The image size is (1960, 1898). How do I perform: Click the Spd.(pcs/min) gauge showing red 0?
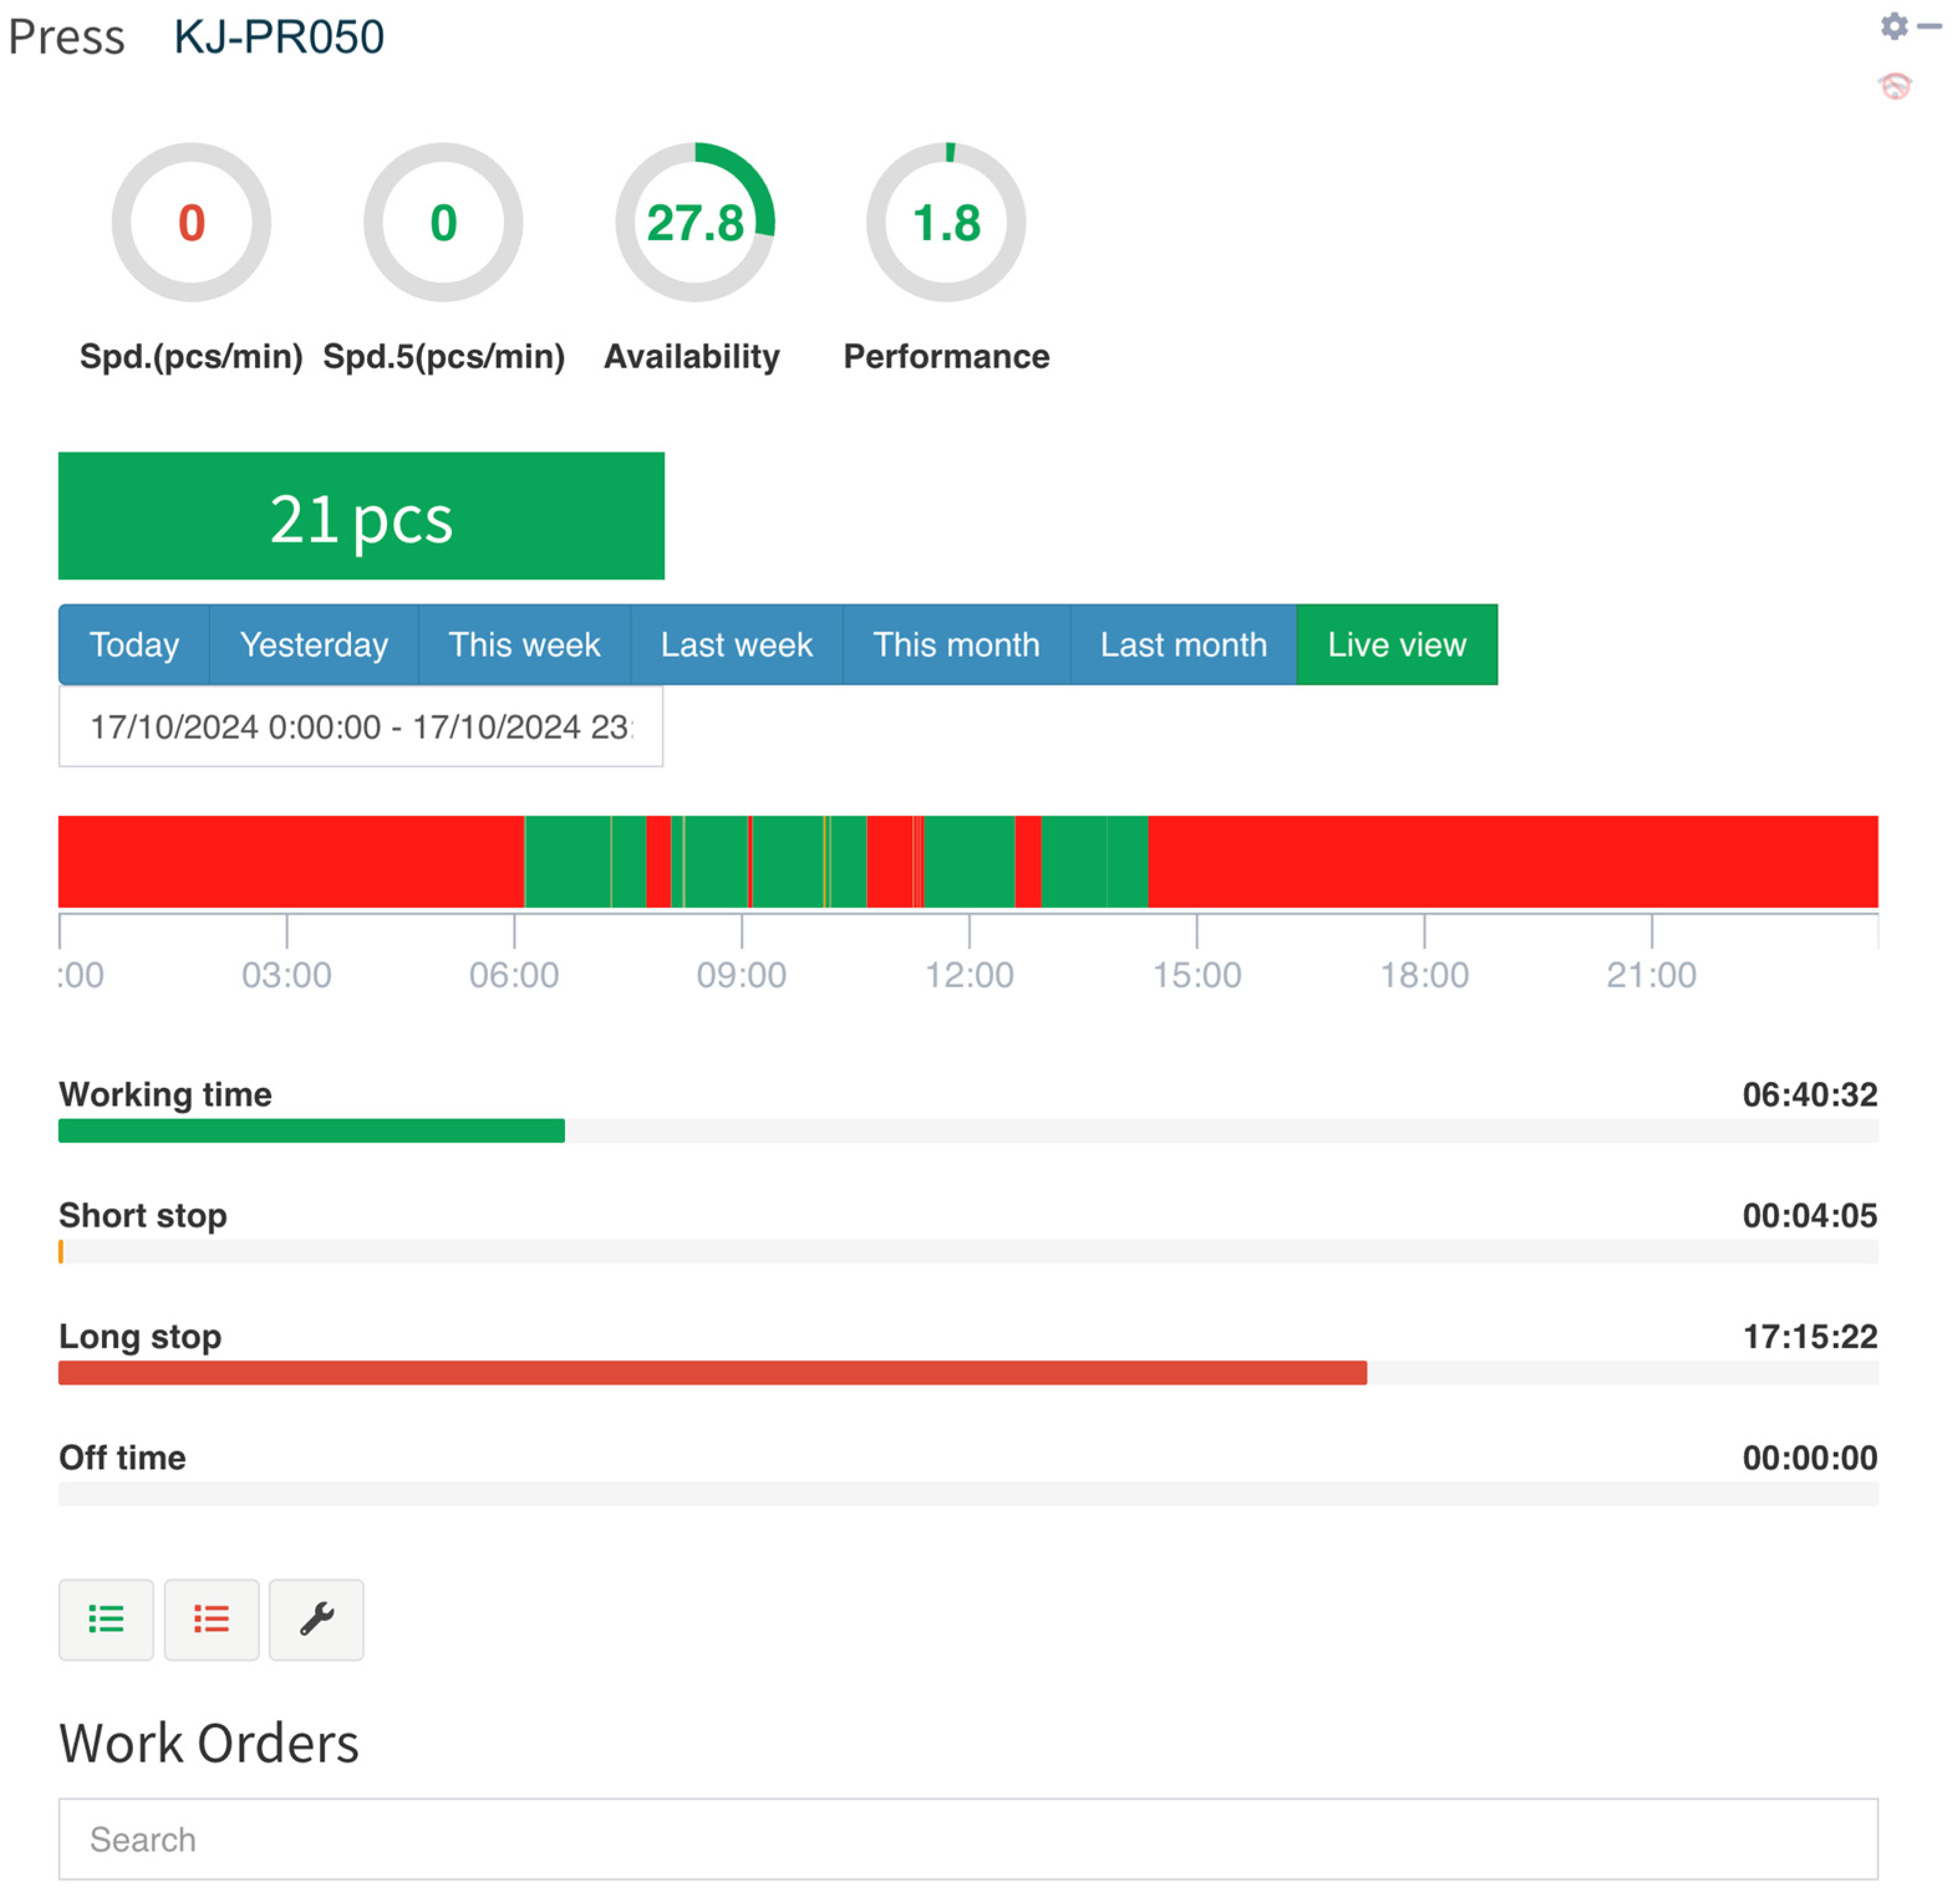[191, 222]
